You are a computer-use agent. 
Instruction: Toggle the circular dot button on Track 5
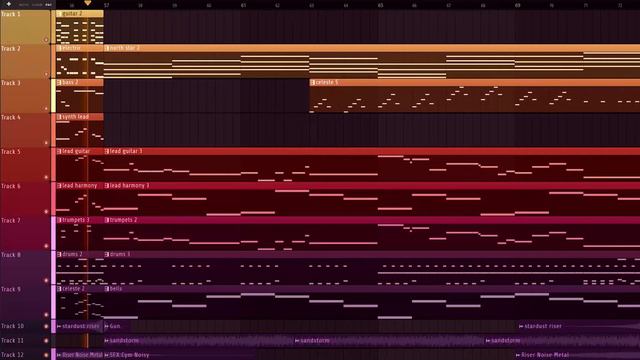tap(46, 177)
